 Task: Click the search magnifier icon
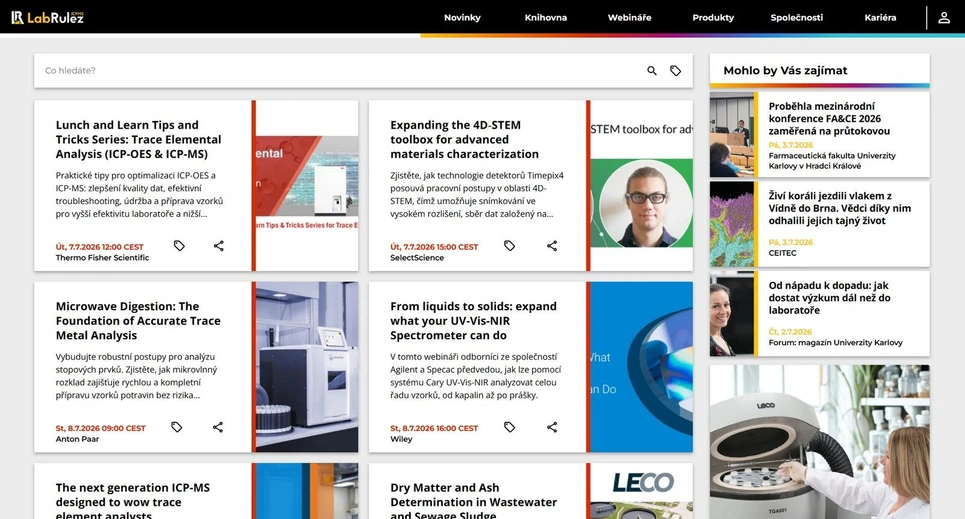point(652,71)
